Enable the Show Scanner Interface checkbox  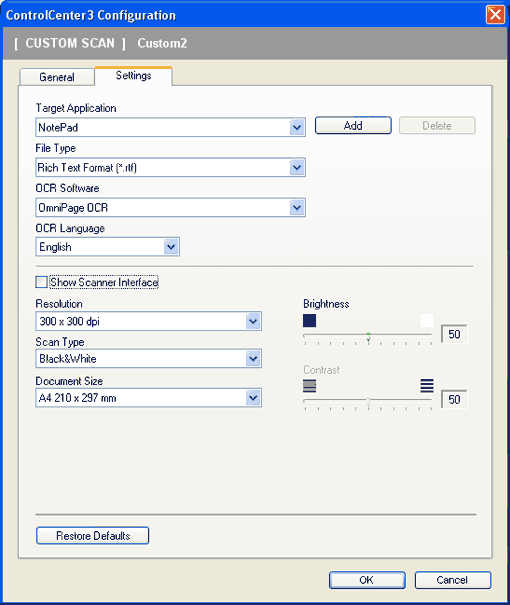(x=41, y=282)
